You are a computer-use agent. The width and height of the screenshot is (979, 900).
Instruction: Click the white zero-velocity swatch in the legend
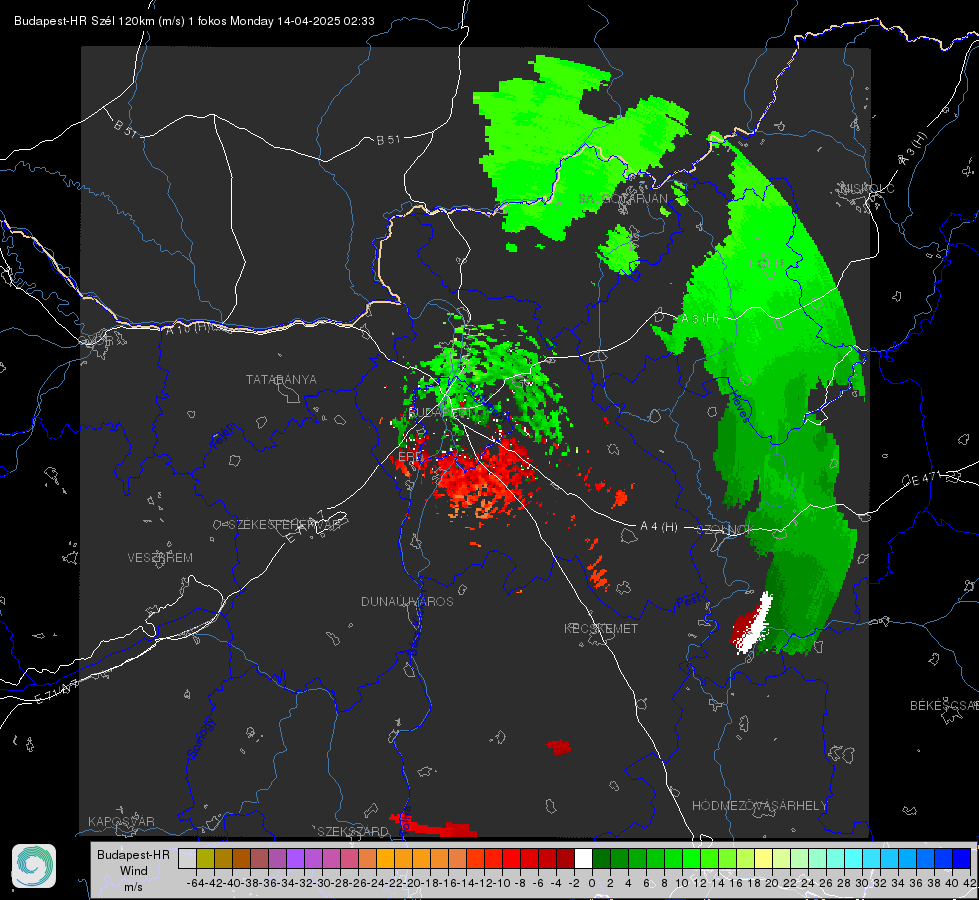[583, 858]
